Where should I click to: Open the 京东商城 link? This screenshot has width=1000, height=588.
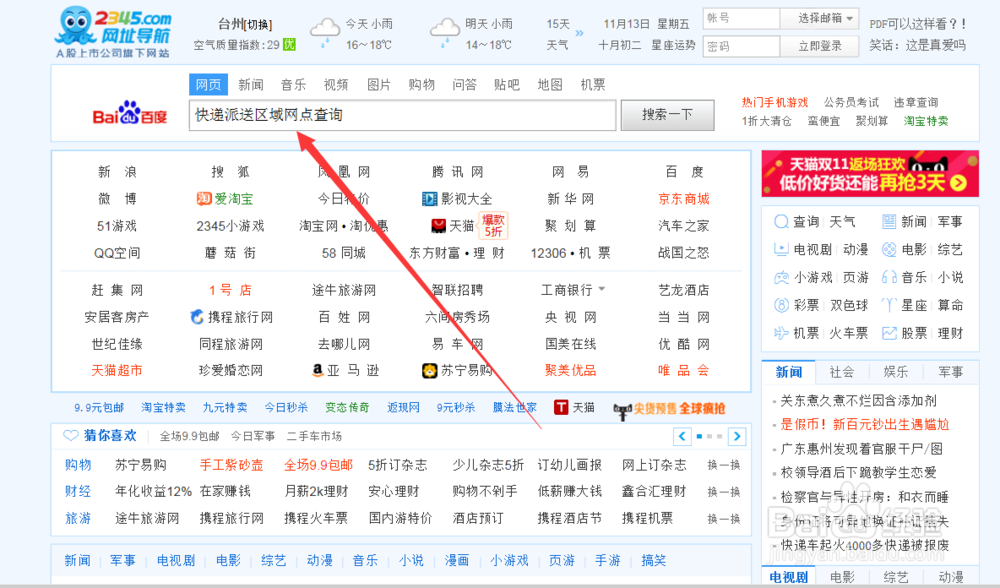point(684,199)
